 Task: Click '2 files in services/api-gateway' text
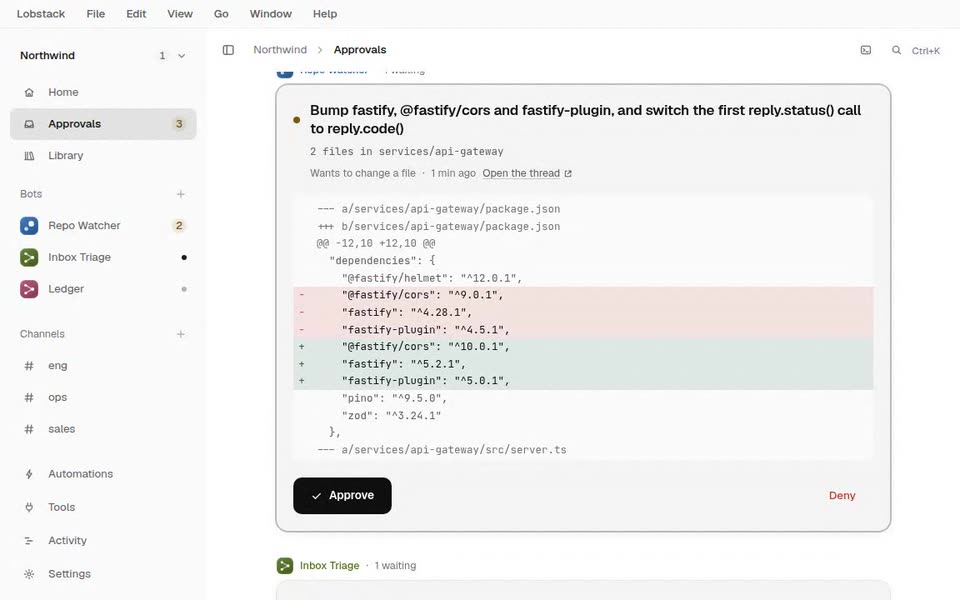point(407,151)
